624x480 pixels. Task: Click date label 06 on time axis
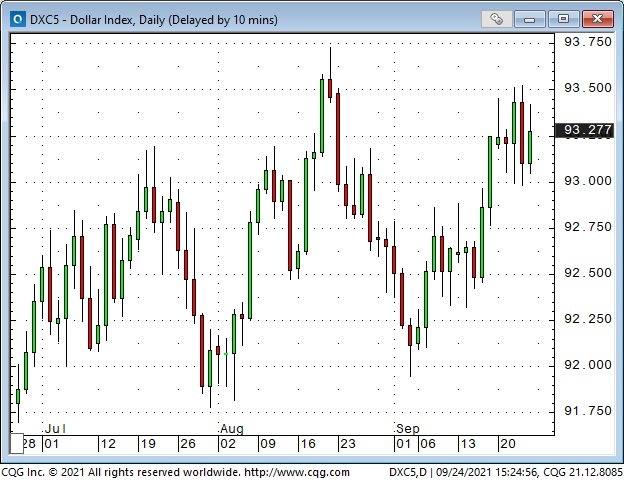[x=428, y=444]
